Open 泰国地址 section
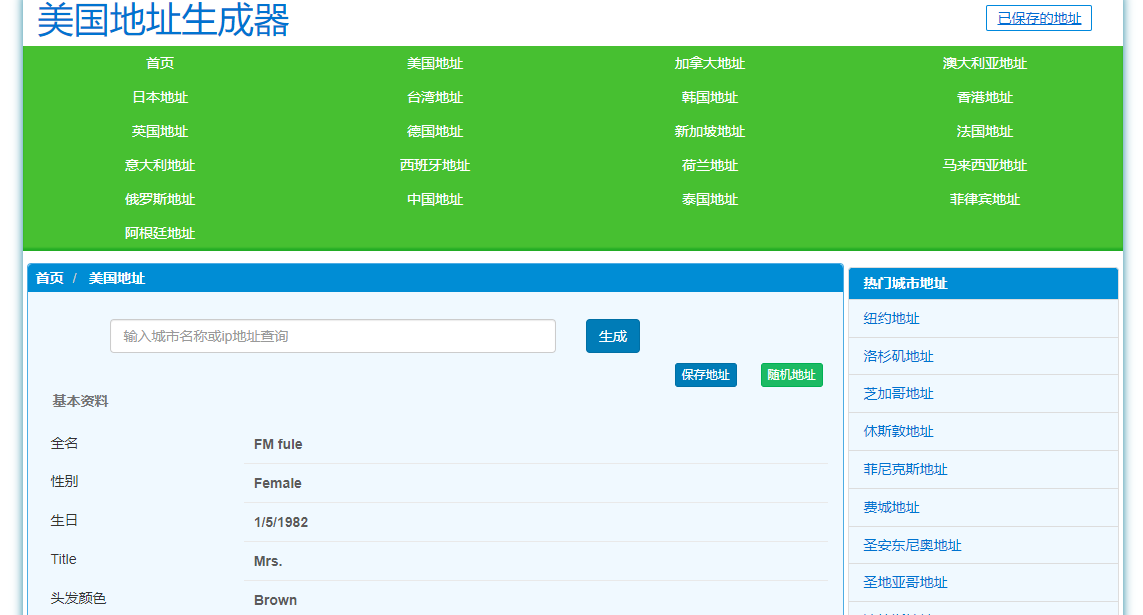Image resolution: width=1143 pixels, height=615 pixels. [x=709, y=199]
